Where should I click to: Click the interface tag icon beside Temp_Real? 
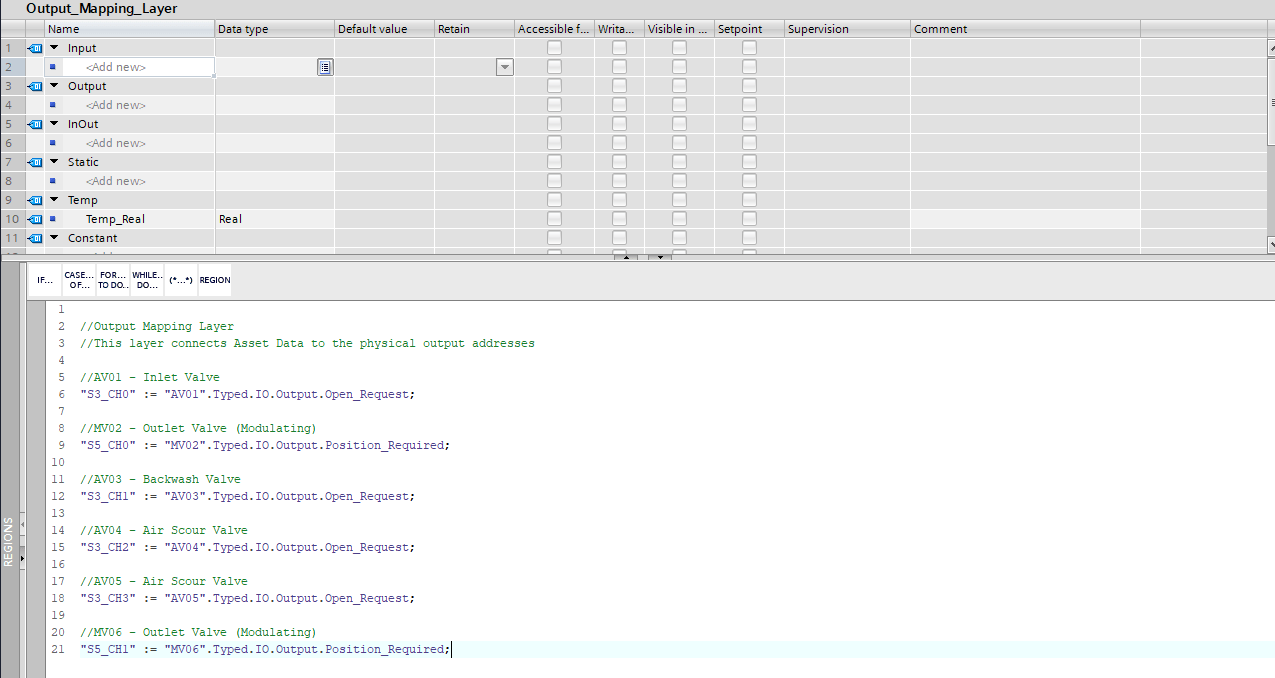(35, 219)
